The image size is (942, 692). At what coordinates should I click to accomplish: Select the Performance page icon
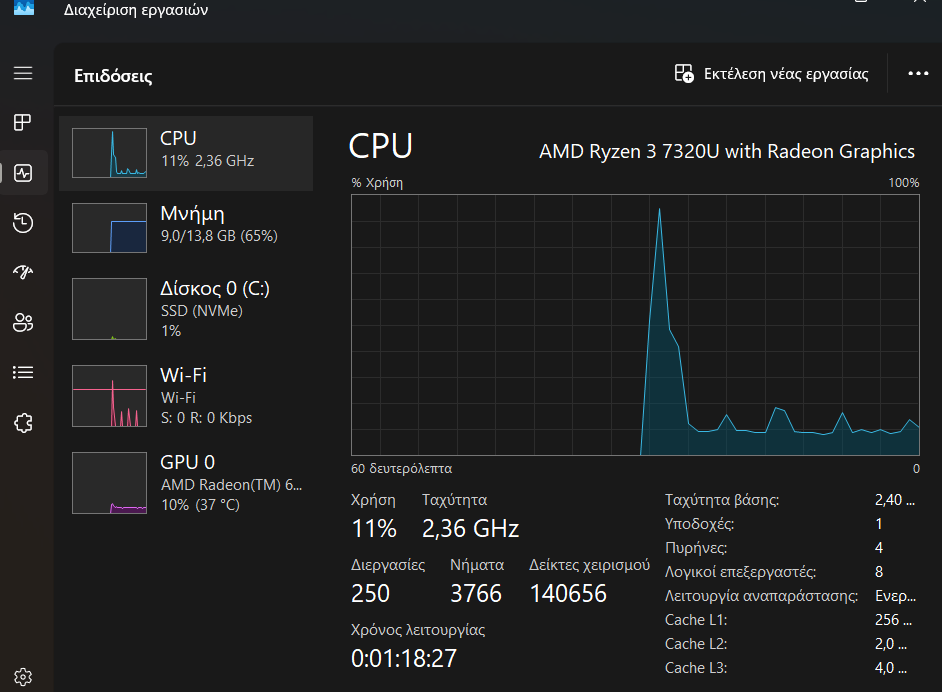click(x=23, y=173)
